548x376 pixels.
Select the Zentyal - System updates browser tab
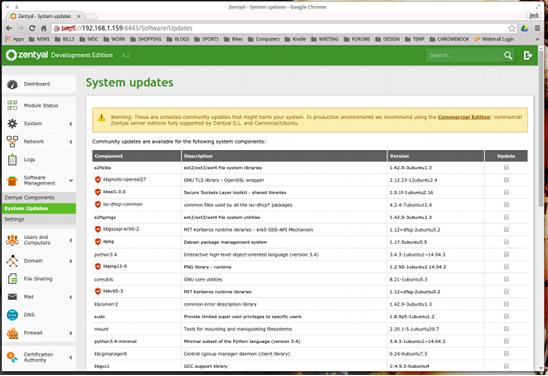(x=44, y=16)
